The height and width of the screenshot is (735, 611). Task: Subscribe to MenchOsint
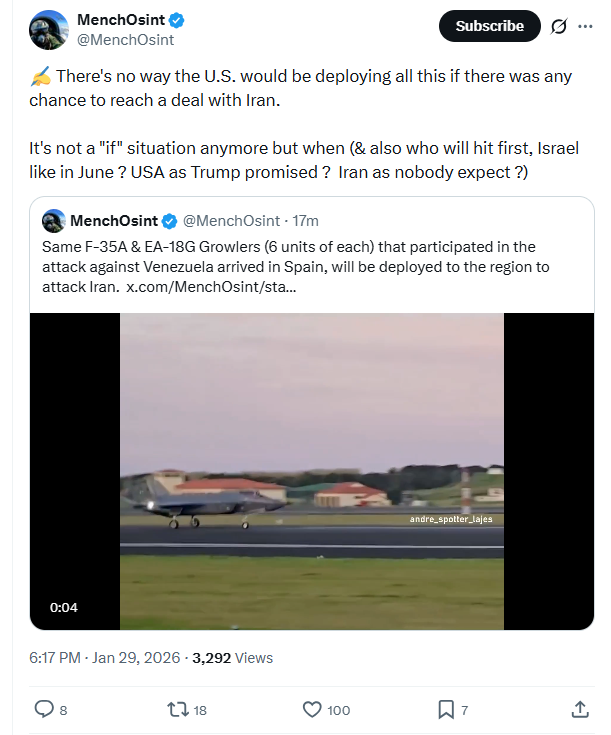(489, 26)
